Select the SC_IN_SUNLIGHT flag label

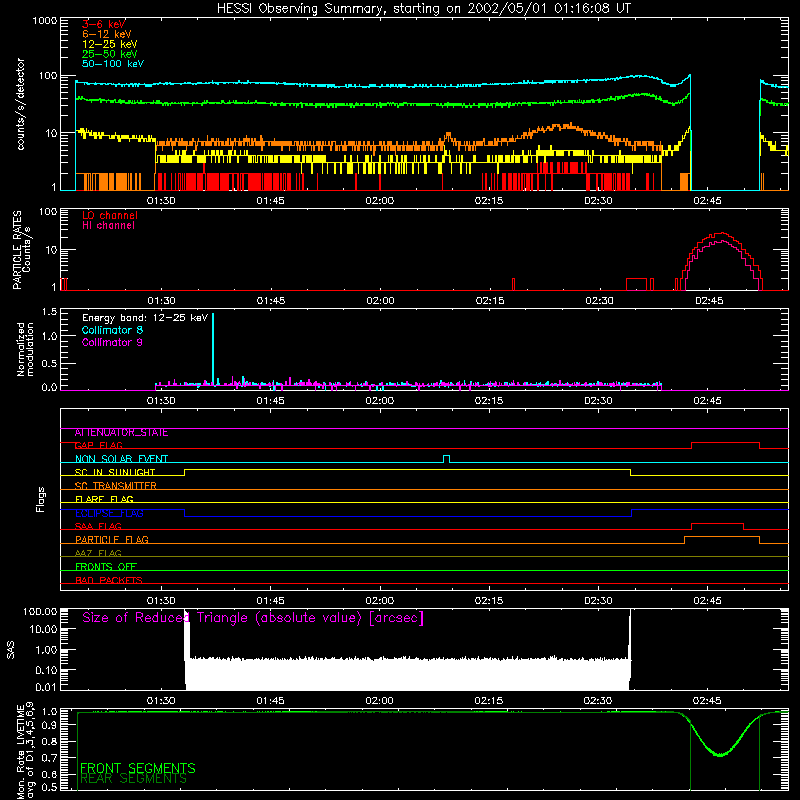tap(115, 472)
